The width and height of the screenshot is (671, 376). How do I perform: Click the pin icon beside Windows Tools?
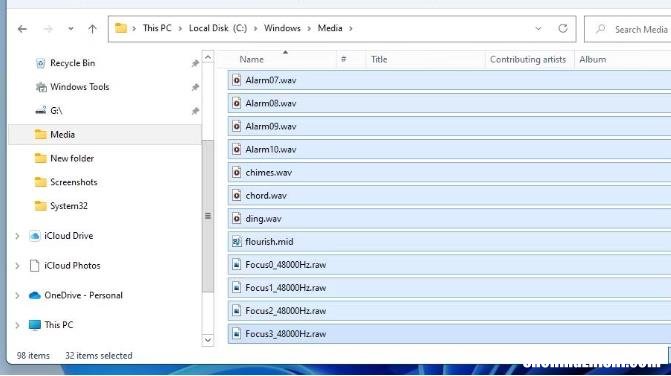click(195, 87)
